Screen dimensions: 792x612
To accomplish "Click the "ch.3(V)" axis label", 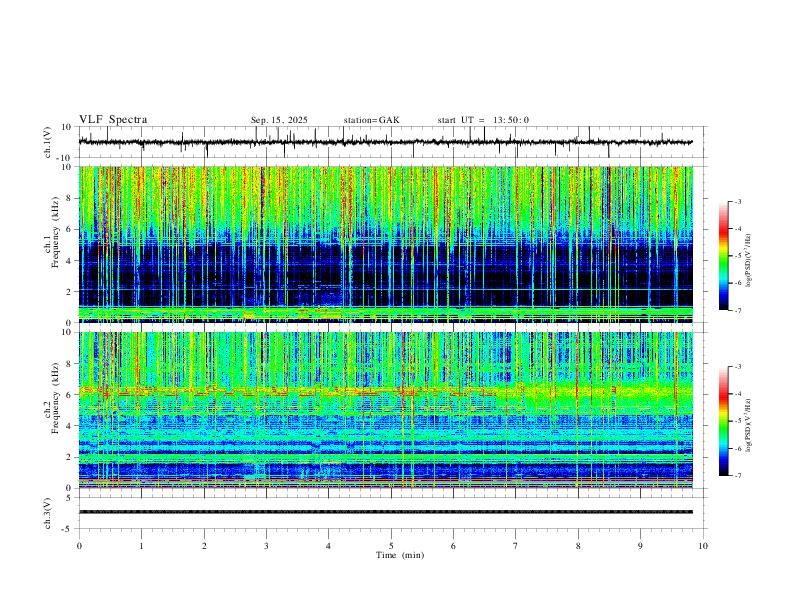I will point(48,513).
